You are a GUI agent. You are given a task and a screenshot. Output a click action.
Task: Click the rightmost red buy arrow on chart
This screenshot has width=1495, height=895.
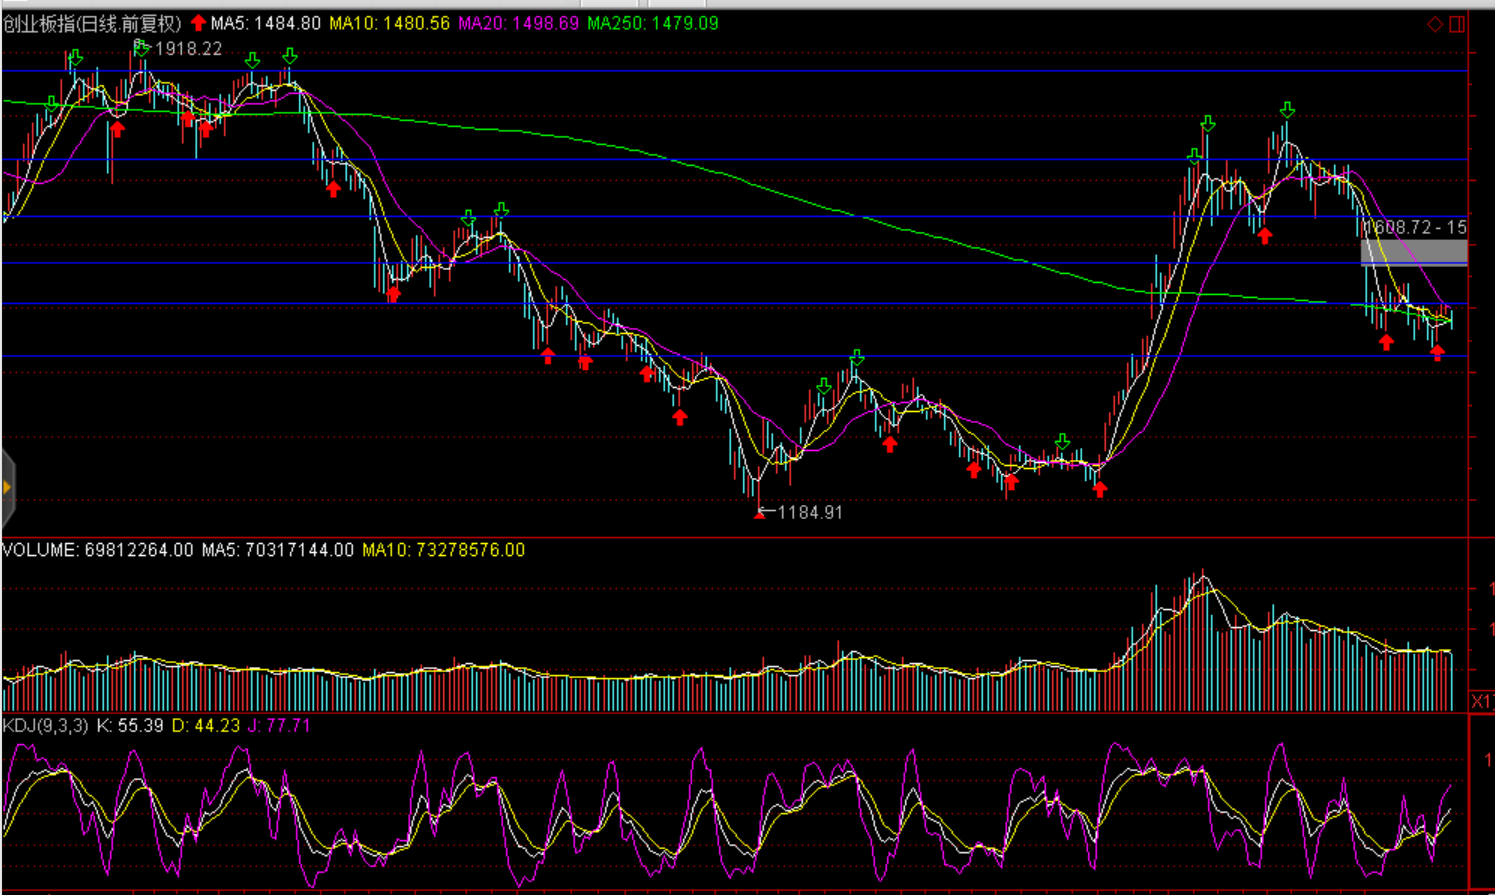click(x=1437, y=352)
